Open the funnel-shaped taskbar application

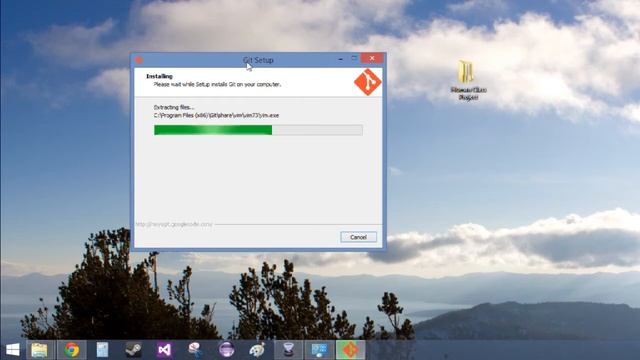coord(288,350)
